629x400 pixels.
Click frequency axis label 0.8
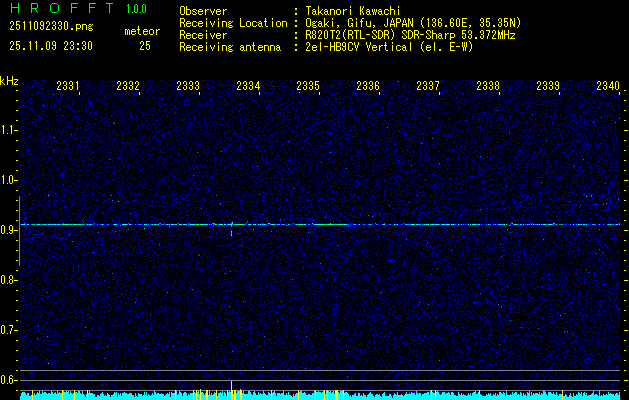coord(8,280)
